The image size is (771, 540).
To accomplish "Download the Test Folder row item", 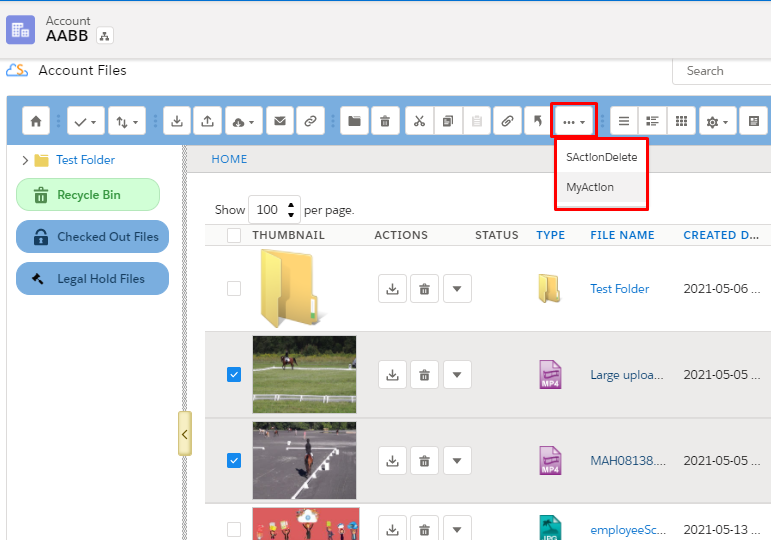I will click(393, 289).
